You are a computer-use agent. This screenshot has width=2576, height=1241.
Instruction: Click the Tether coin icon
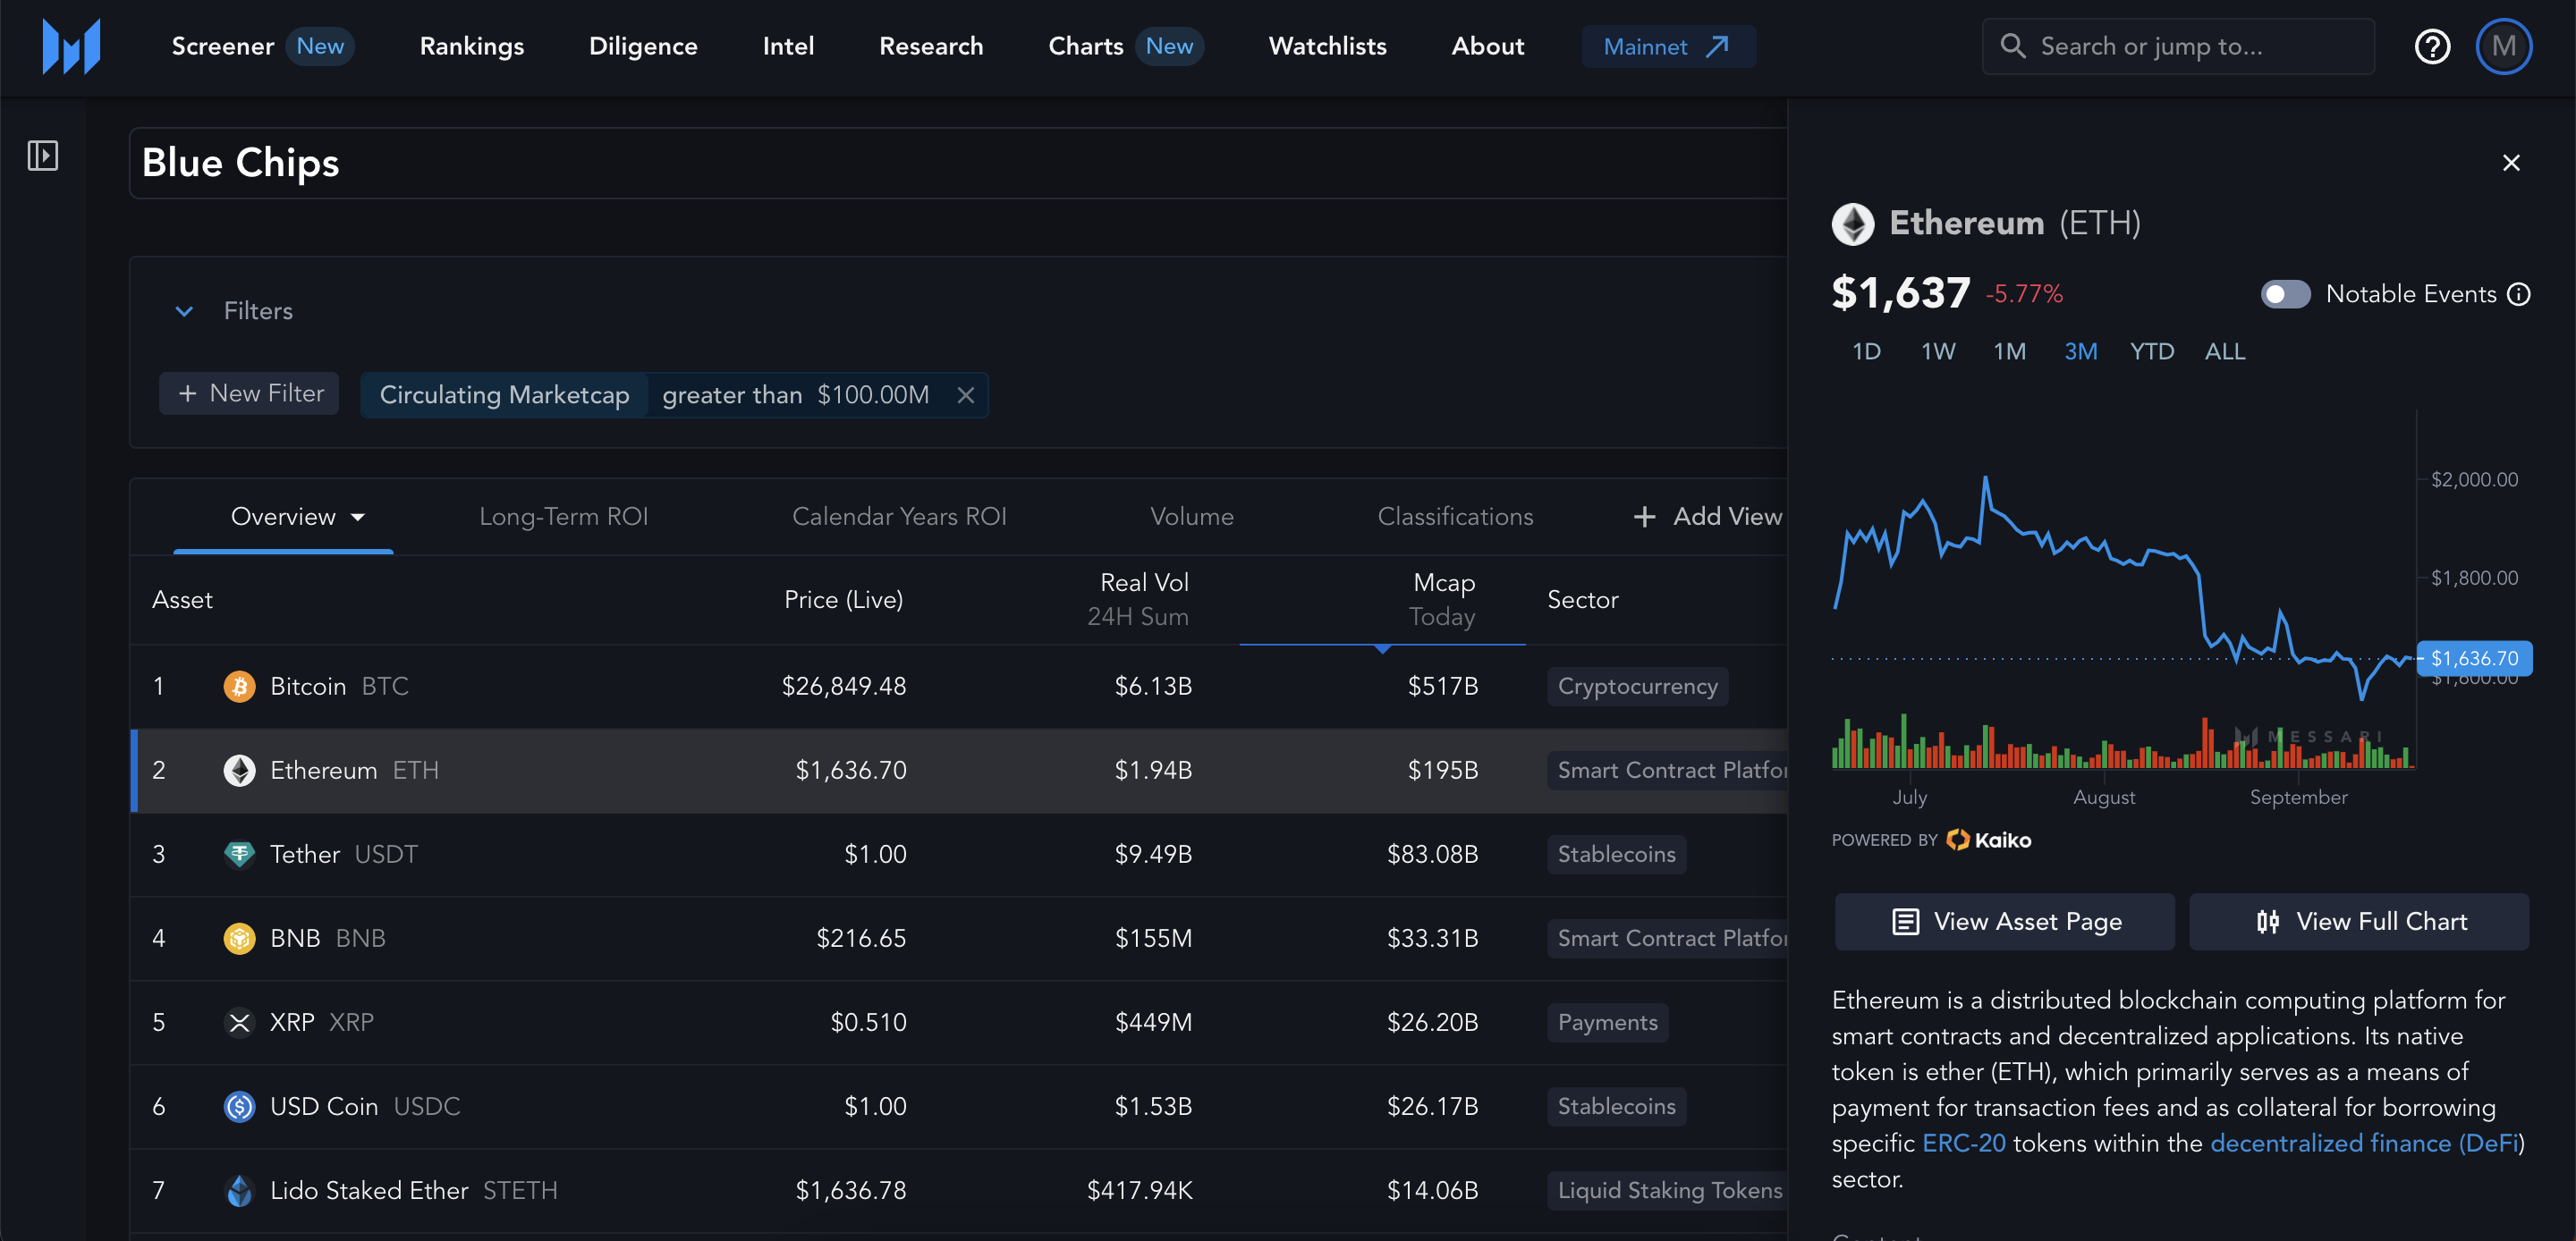(239, 854)
